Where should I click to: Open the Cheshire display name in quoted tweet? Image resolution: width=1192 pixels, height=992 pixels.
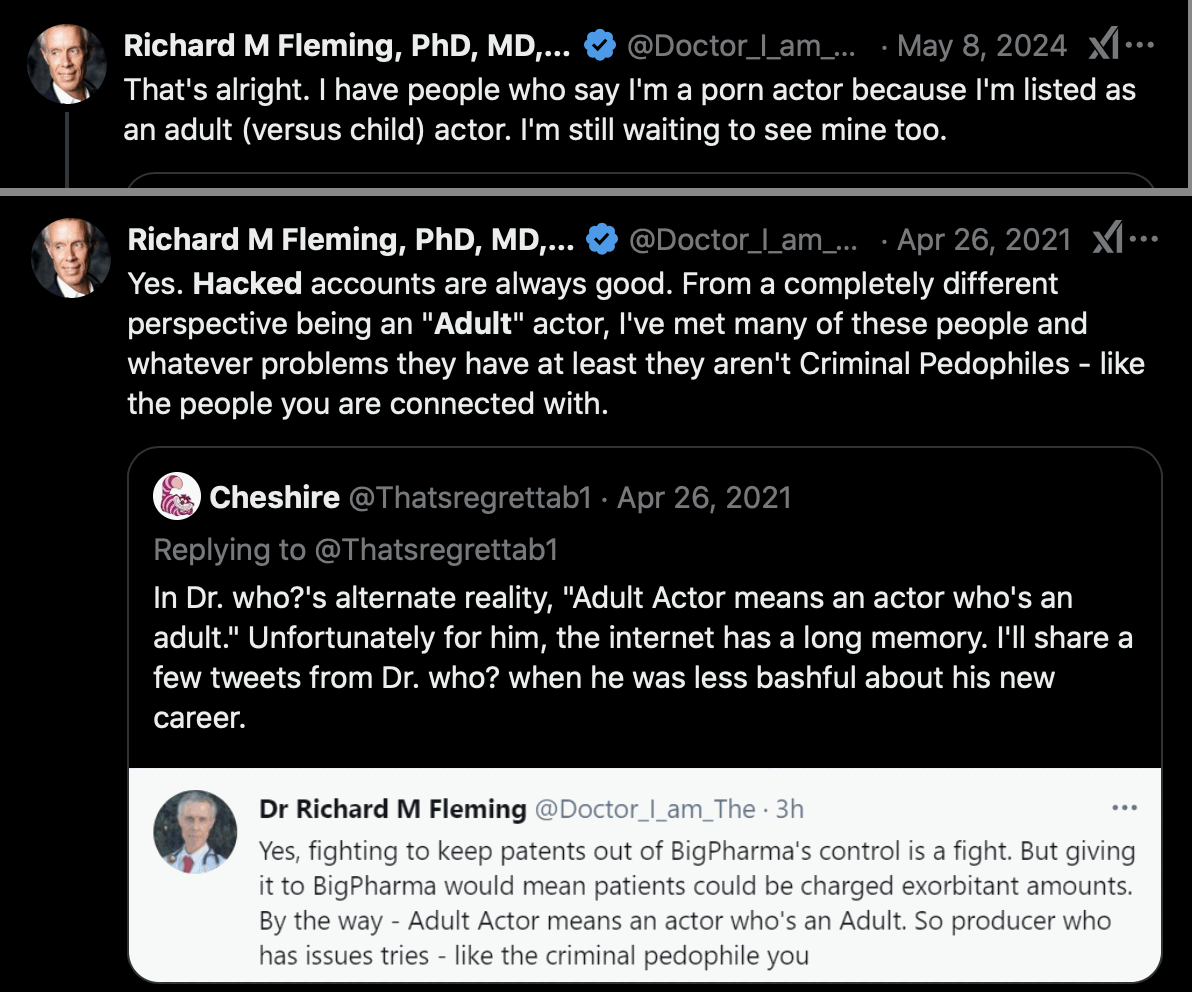pos(274,497)
